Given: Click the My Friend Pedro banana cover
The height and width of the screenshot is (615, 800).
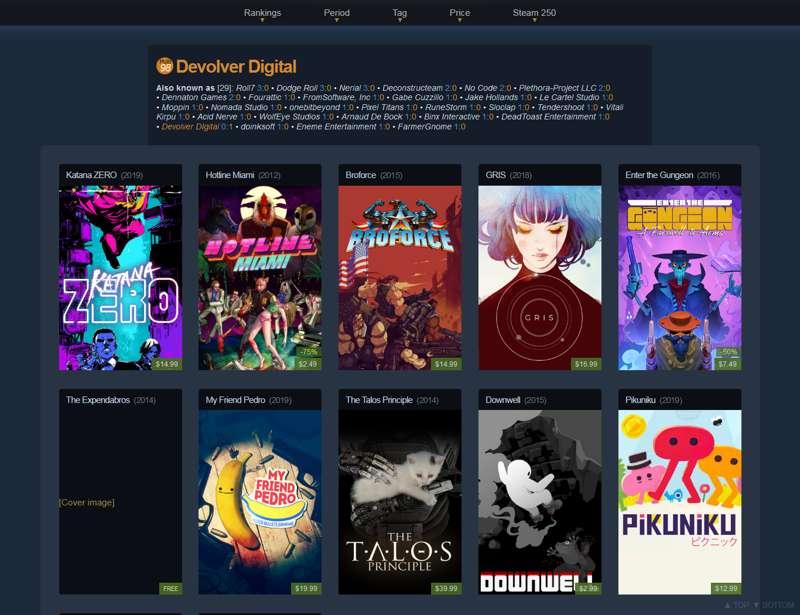Looking at the screenshot, I should (260, 502).
